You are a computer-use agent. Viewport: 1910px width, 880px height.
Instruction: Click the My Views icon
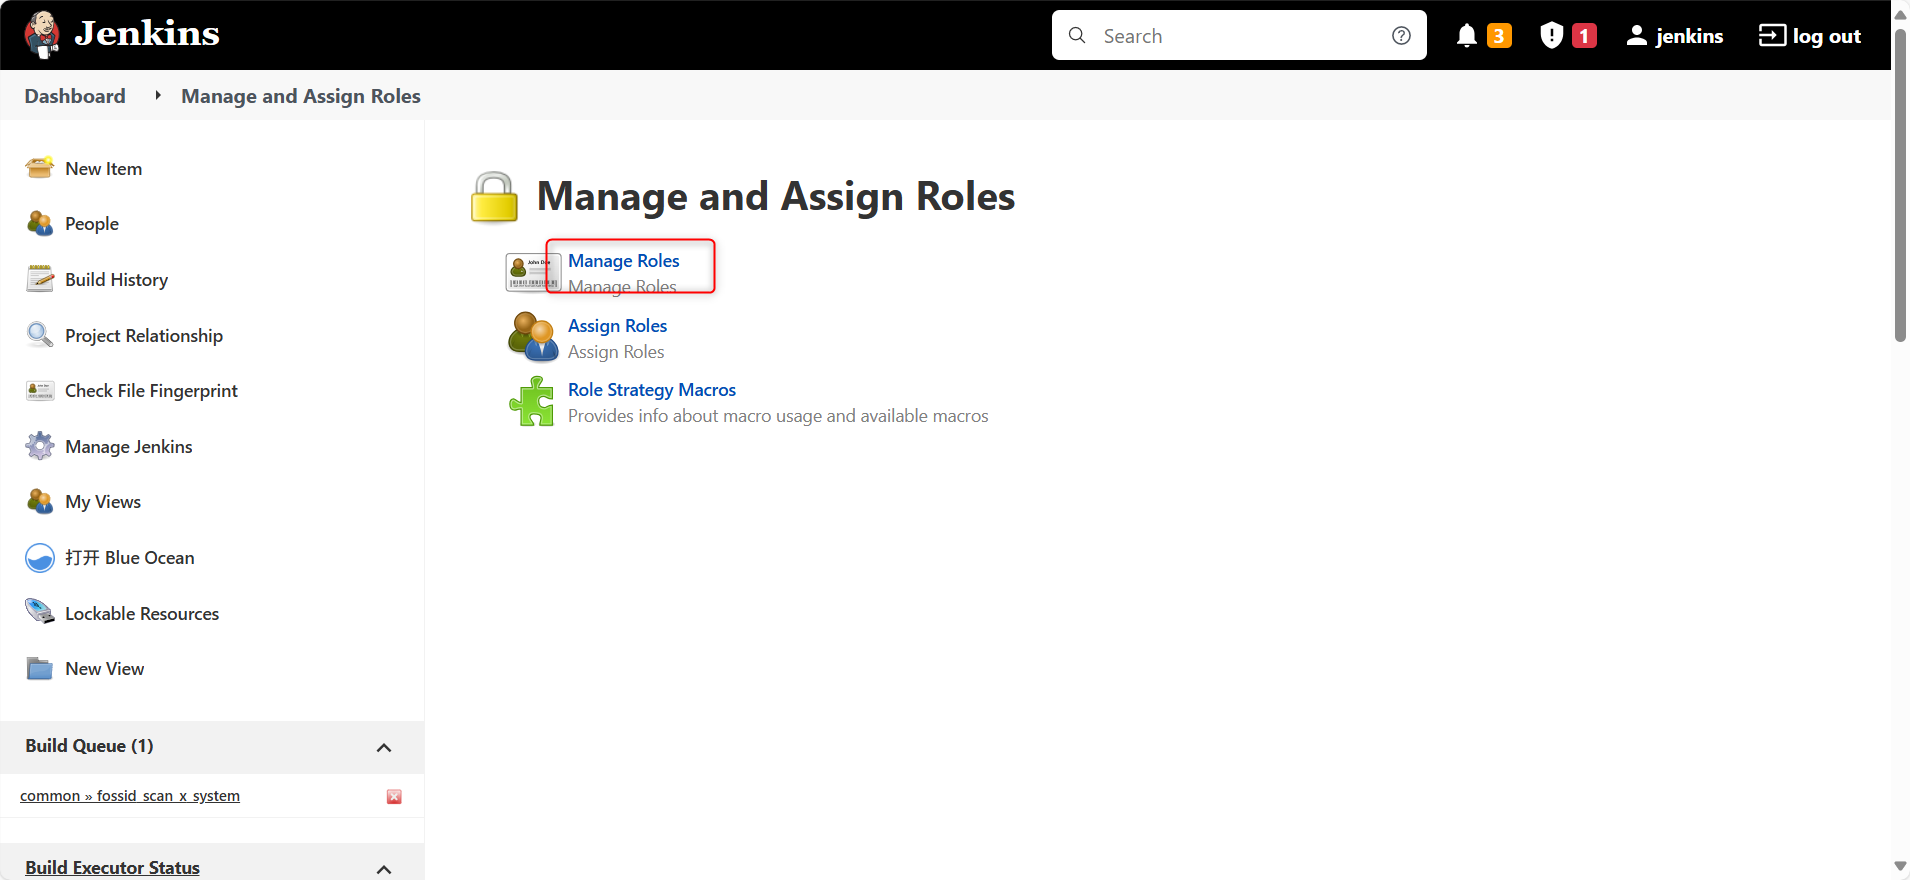(x=40, y=502)
